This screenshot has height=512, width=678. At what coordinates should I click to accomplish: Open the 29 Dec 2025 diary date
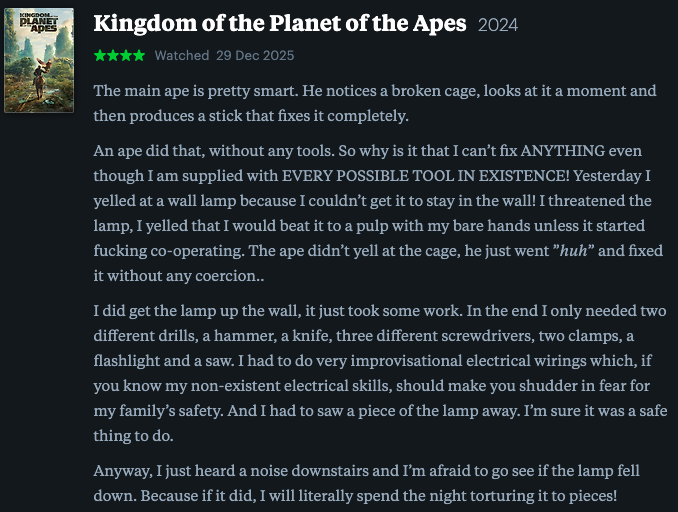(255, 55)
